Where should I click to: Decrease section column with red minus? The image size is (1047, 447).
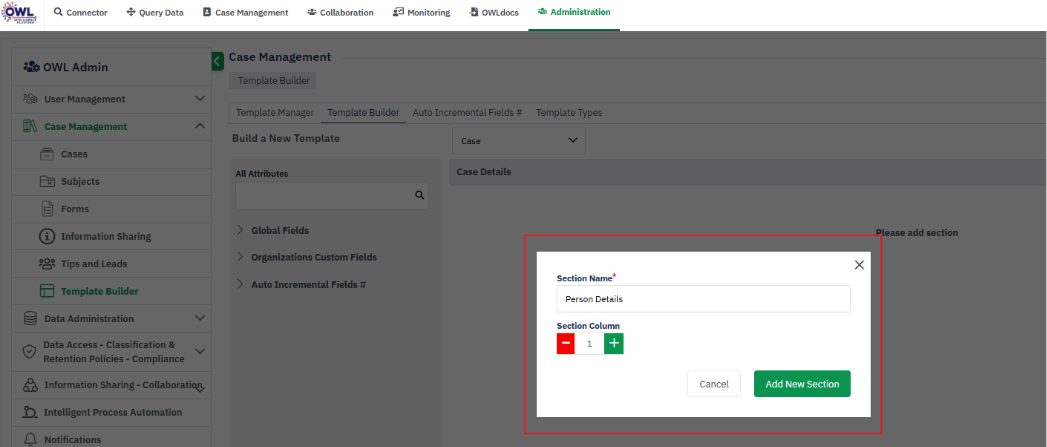(x=566, y=343)
